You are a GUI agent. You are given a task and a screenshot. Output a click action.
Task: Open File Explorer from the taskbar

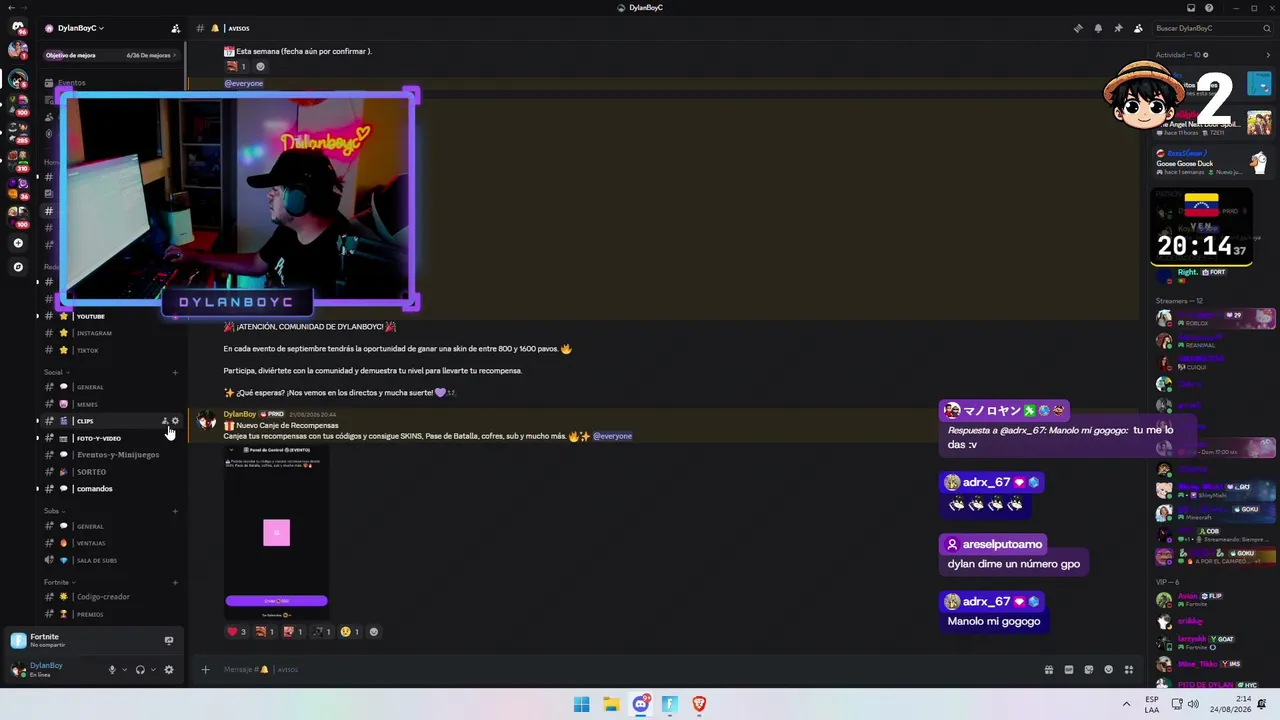(611, 704)
